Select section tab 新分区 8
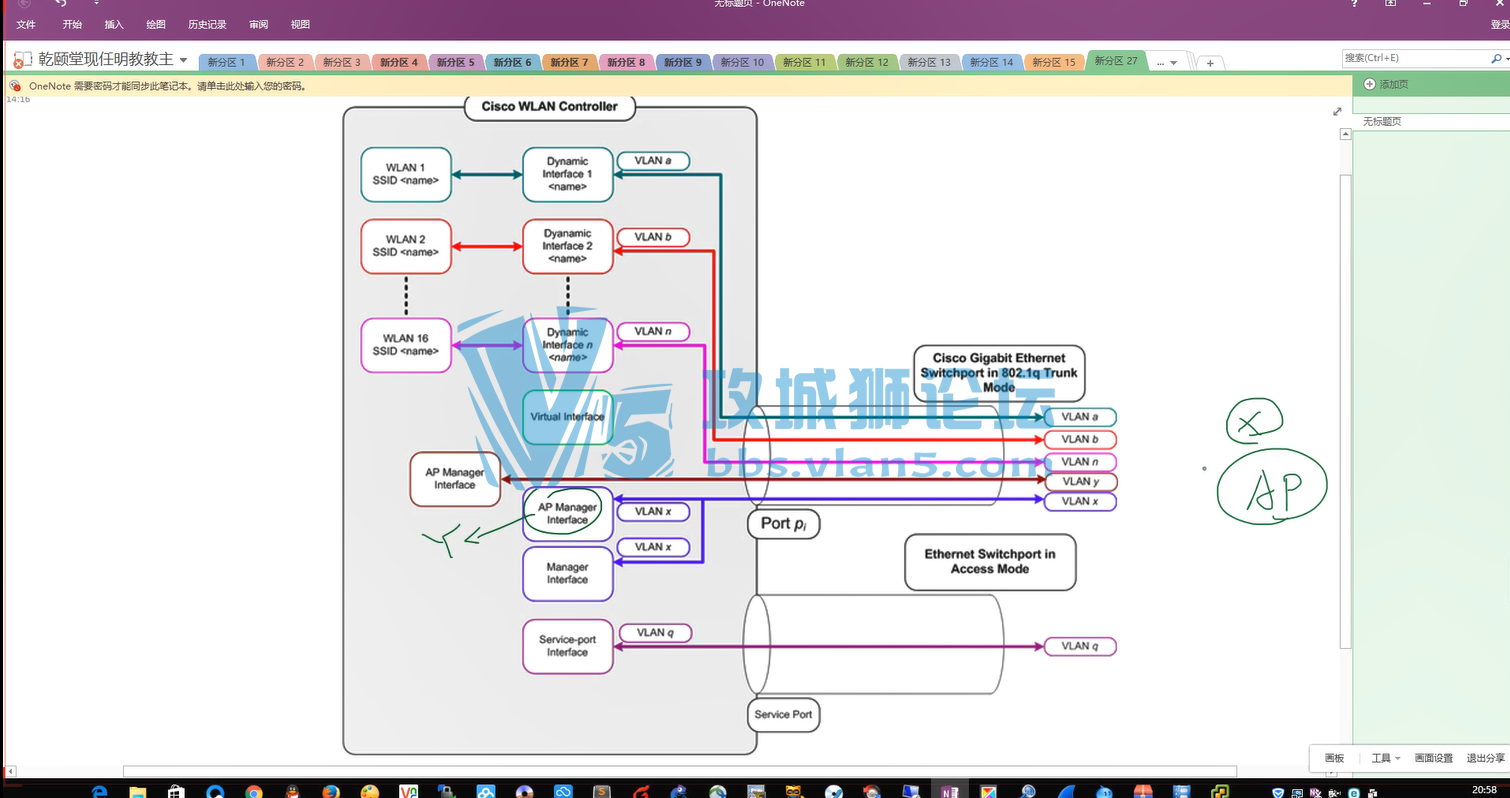The image size is (1510, 798). [627, 62]
